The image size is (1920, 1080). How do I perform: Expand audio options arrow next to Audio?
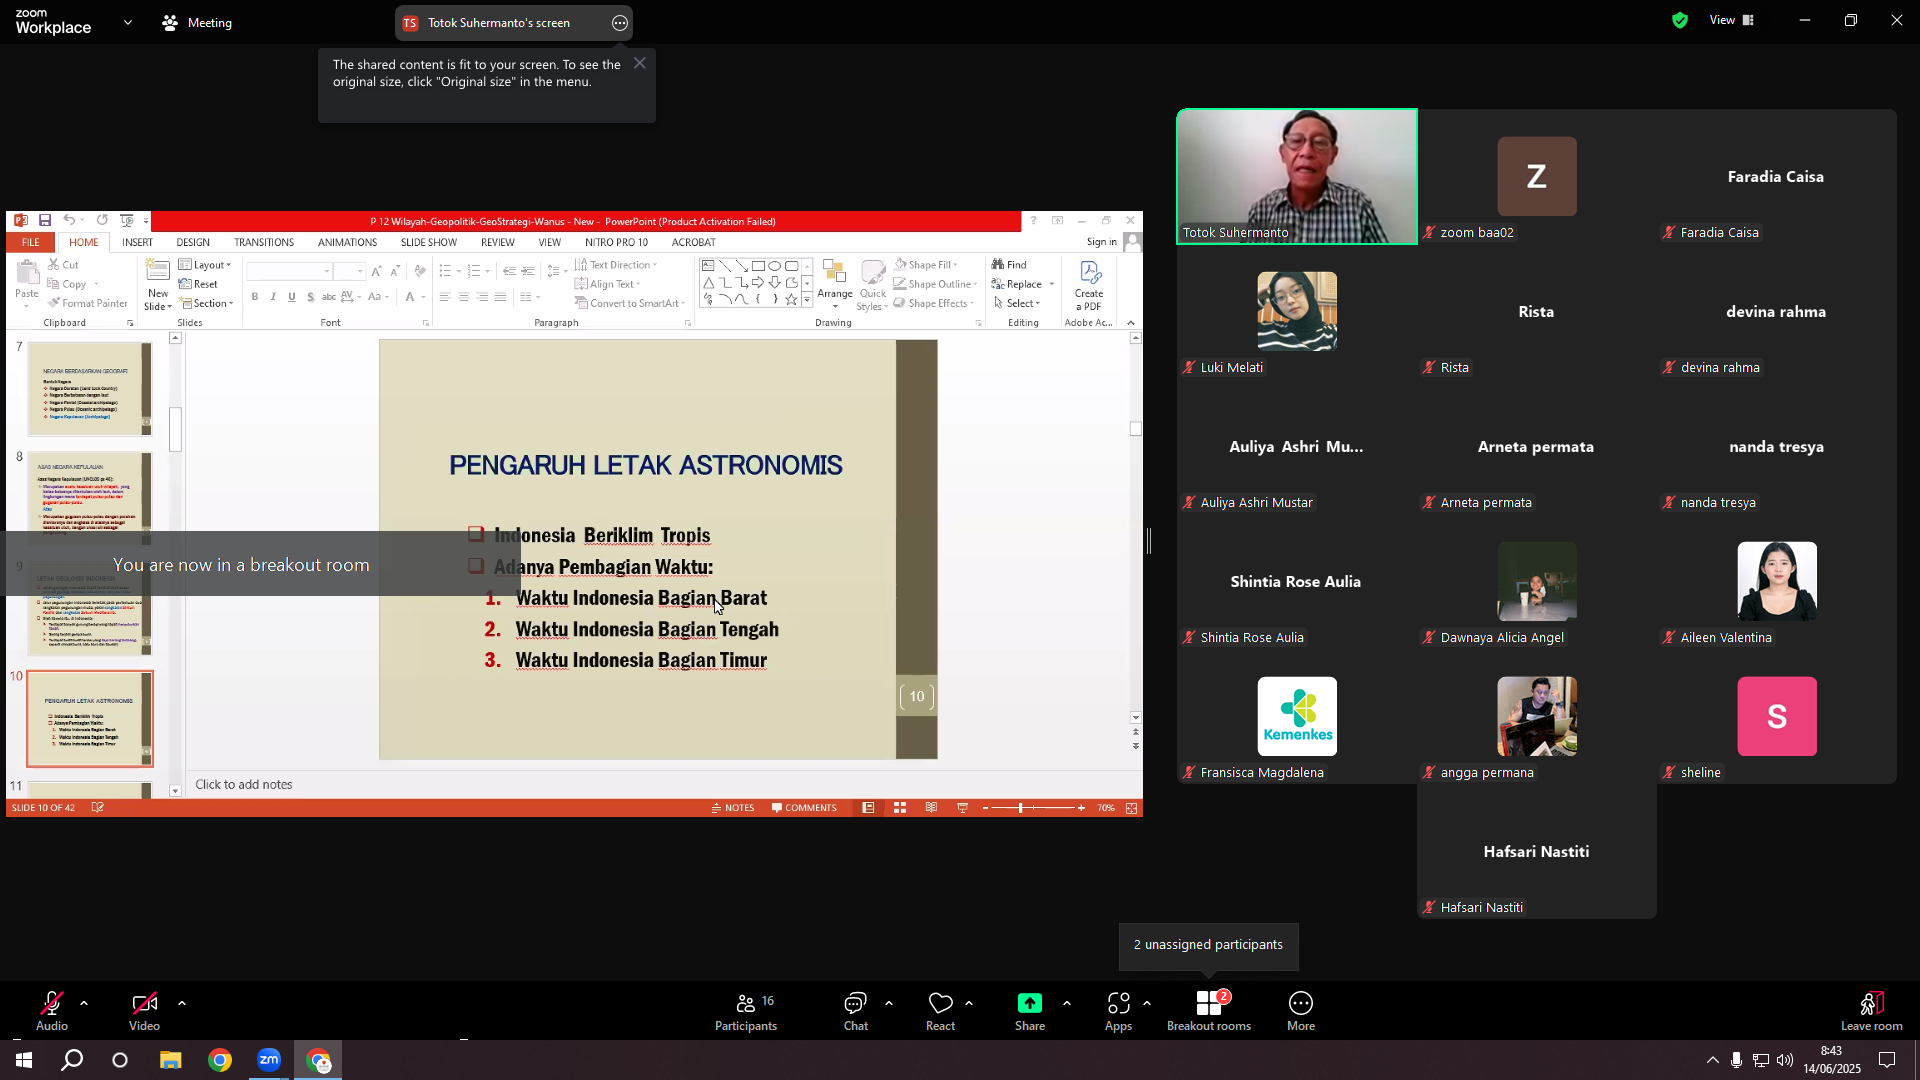(x=84, y=1003)
